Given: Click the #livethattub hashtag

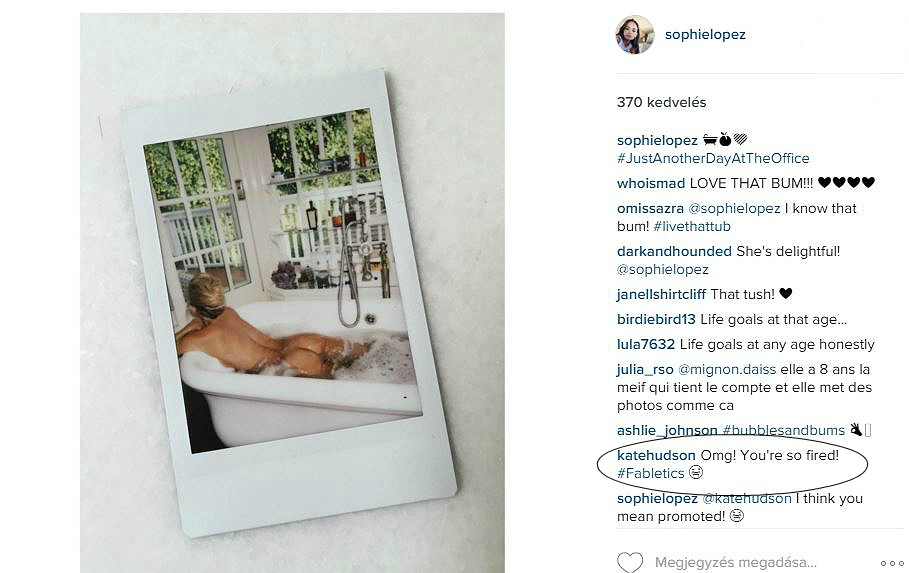Looking at the screenshot, I should tap(692, 226).
